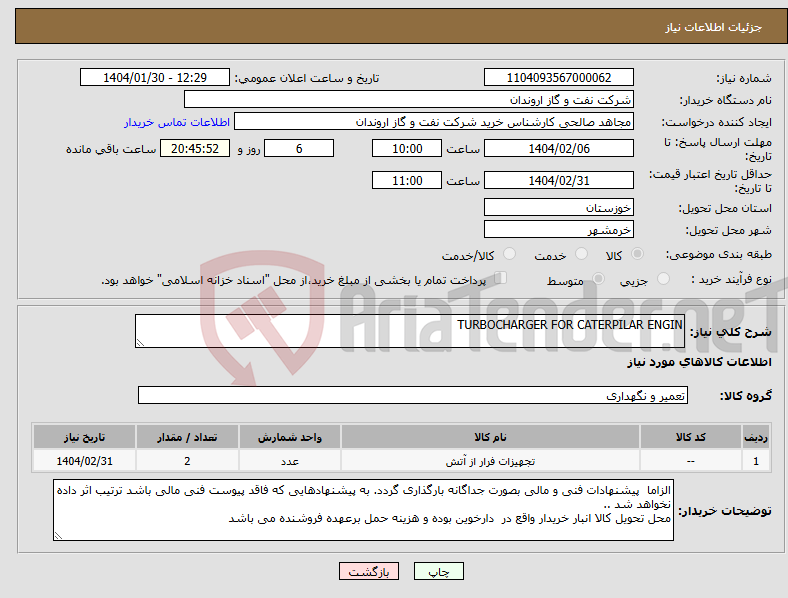Click the response deadline date 1404/02/06

tap(559, 148)
